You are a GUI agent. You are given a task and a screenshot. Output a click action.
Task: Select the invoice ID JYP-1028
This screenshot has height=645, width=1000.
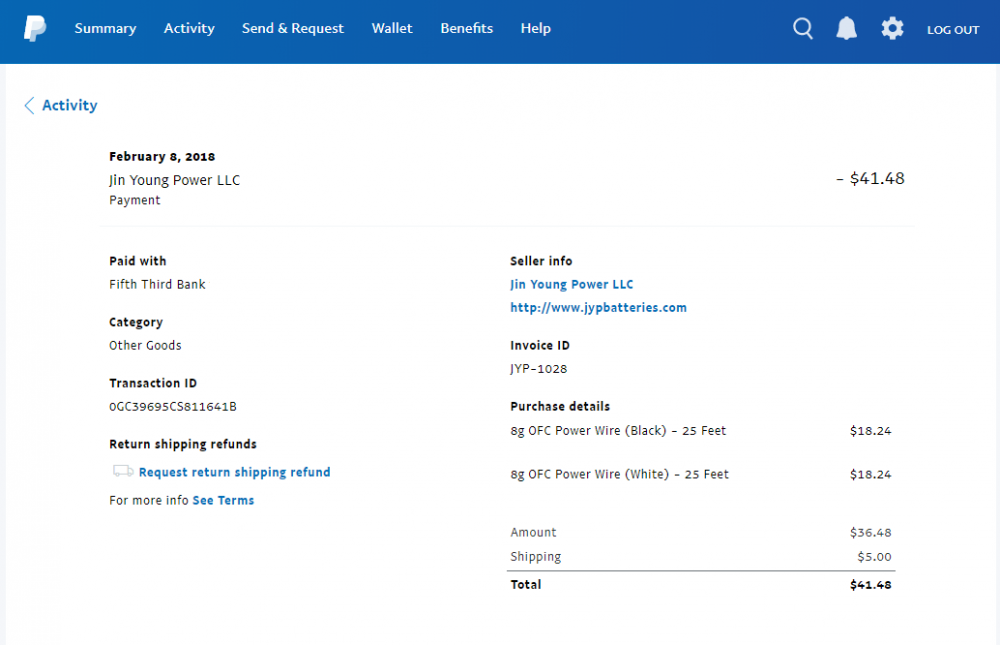(538, 369)
